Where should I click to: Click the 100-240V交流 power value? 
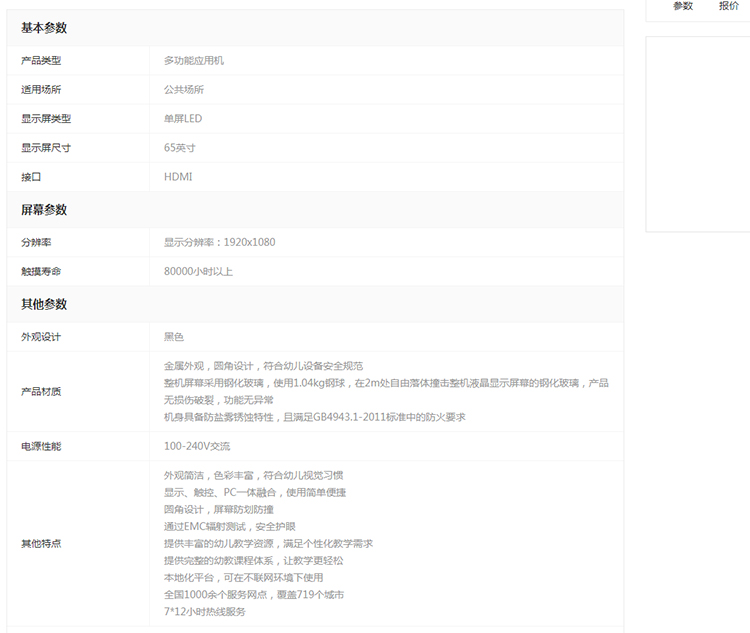(x=197, y=446)
